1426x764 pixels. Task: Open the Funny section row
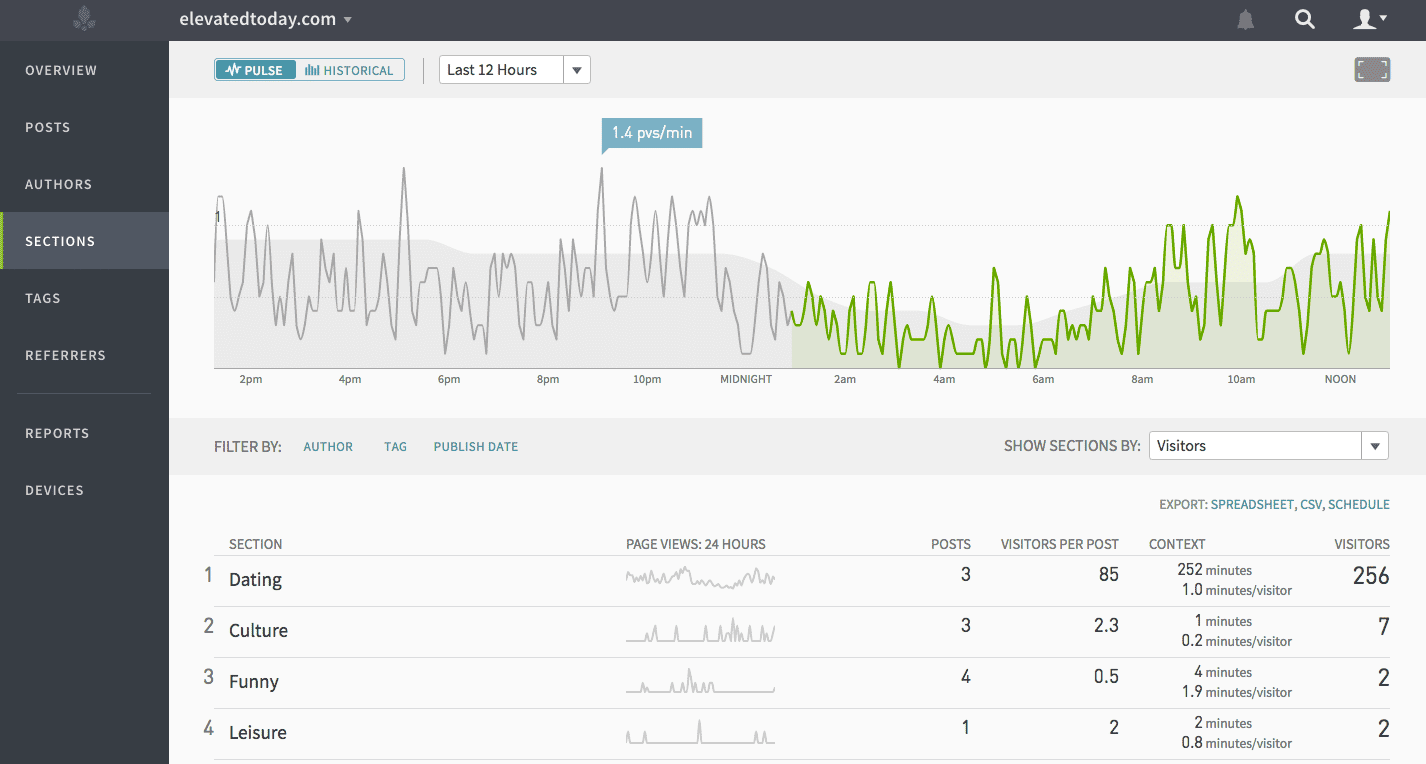pyautogui.click(x=801, y=683)
